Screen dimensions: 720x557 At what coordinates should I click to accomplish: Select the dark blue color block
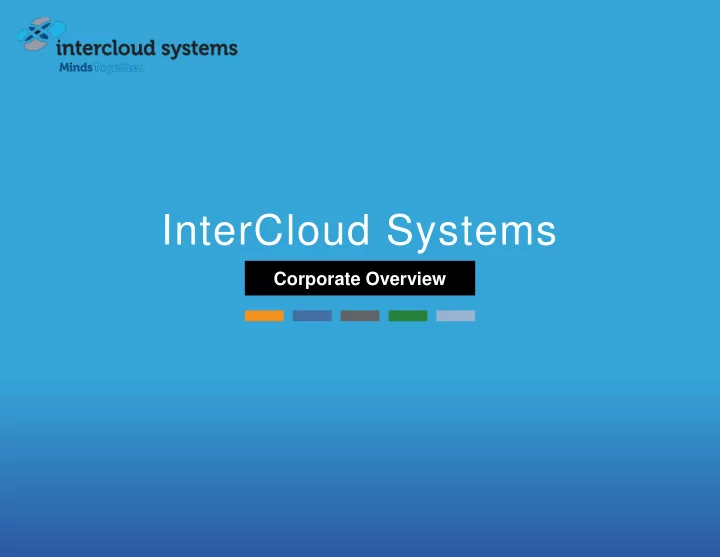312,316
